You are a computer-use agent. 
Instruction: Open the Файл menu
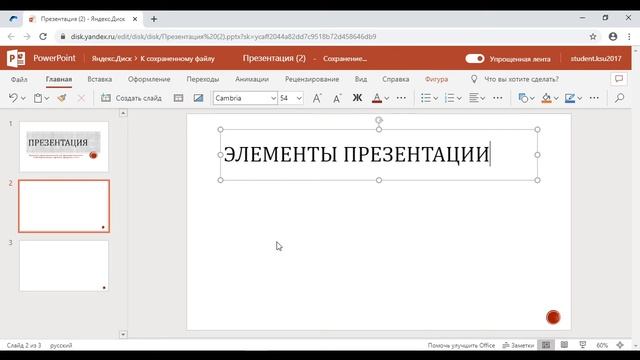19,79
